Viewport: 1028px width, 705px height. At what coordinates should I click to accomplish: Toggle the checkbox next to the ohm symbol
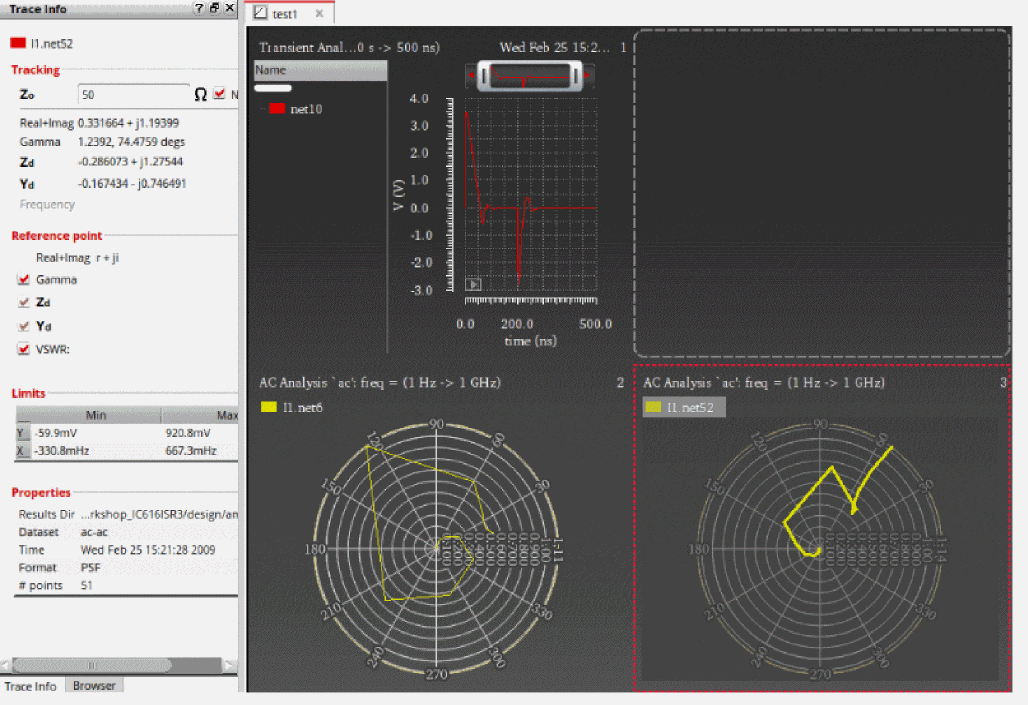[219, 94]
